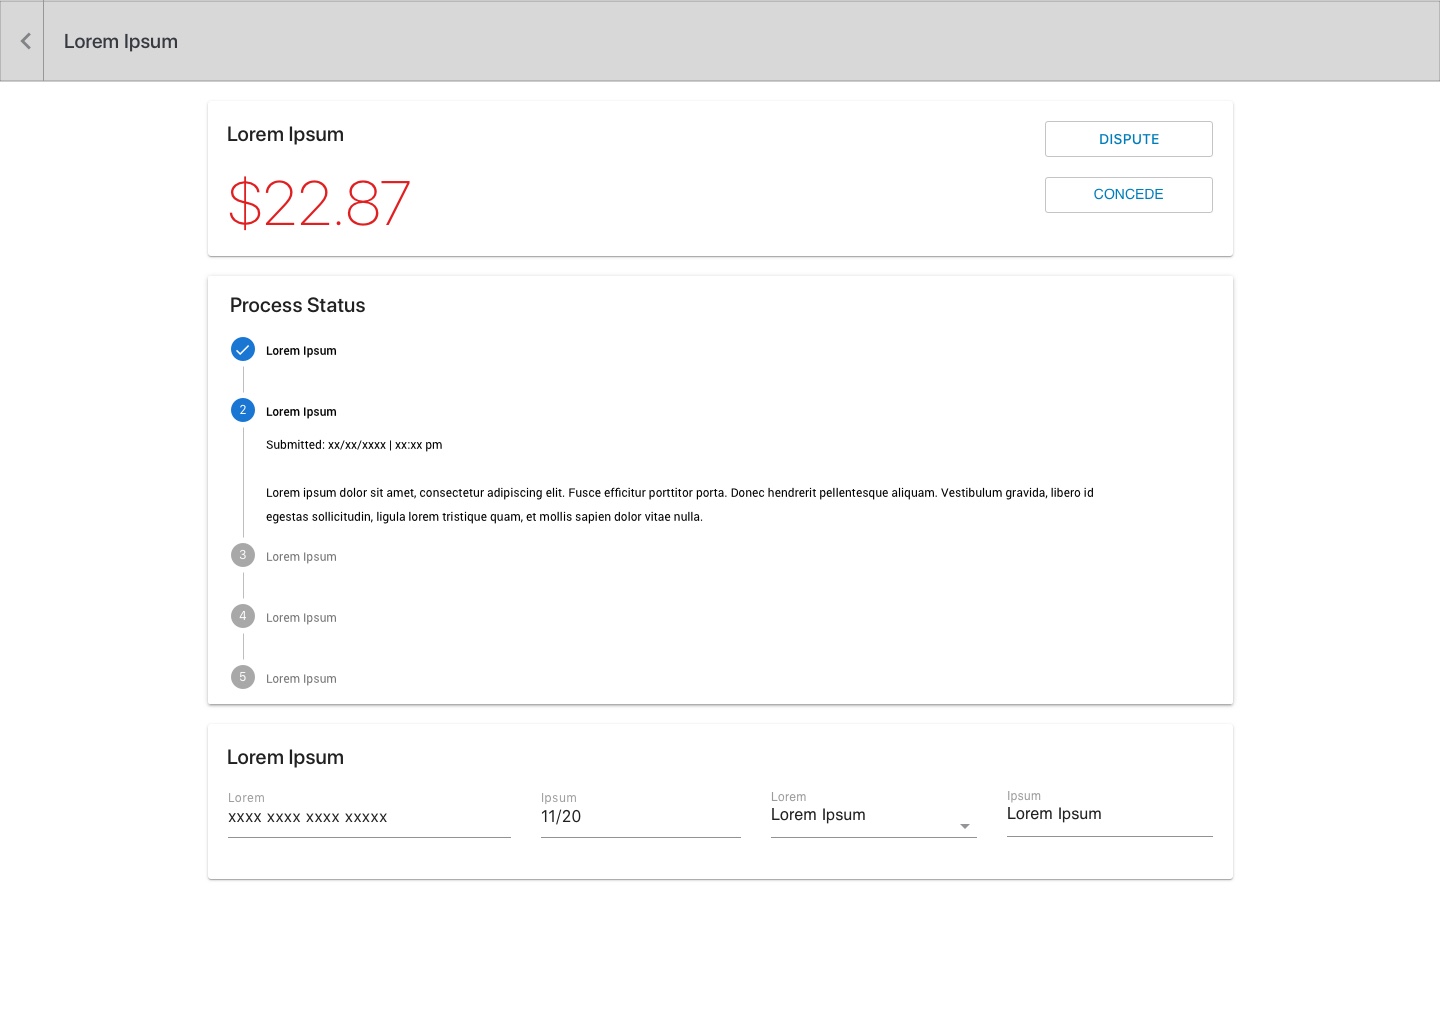Click the label next to the checkmark step

301,351
